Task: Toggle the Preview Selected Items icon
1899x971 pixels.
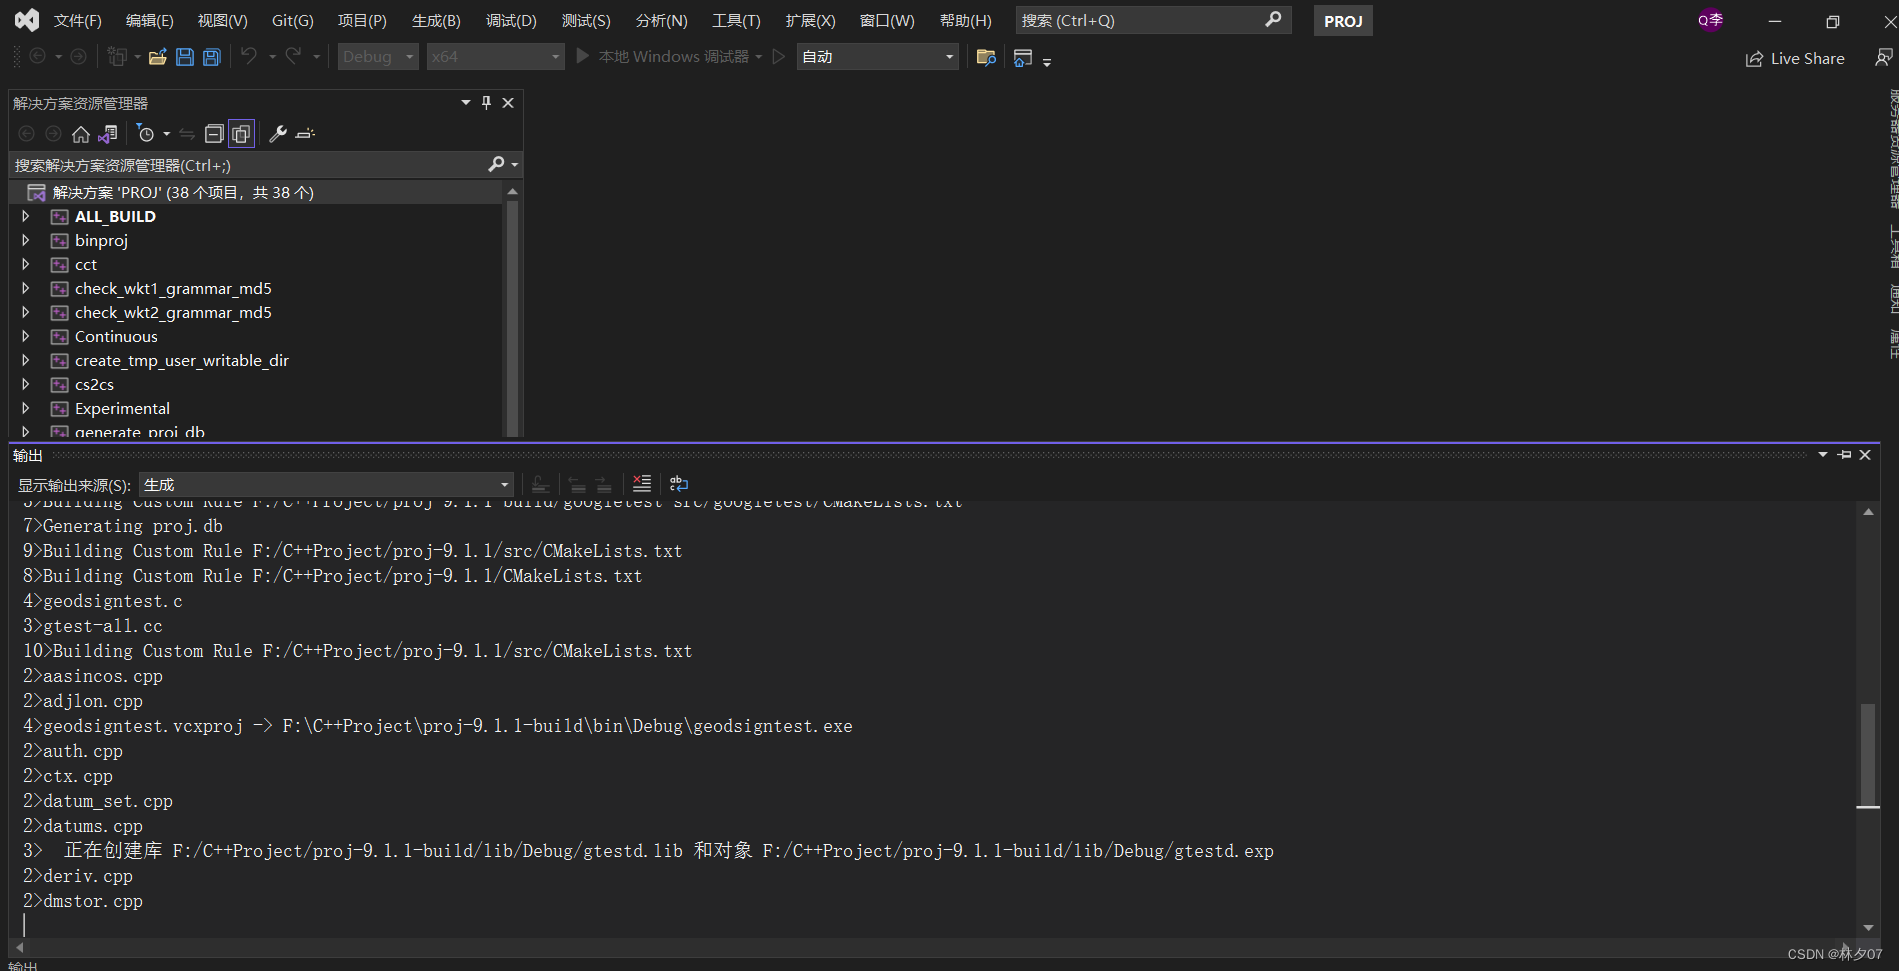Action: coord(241,133)
